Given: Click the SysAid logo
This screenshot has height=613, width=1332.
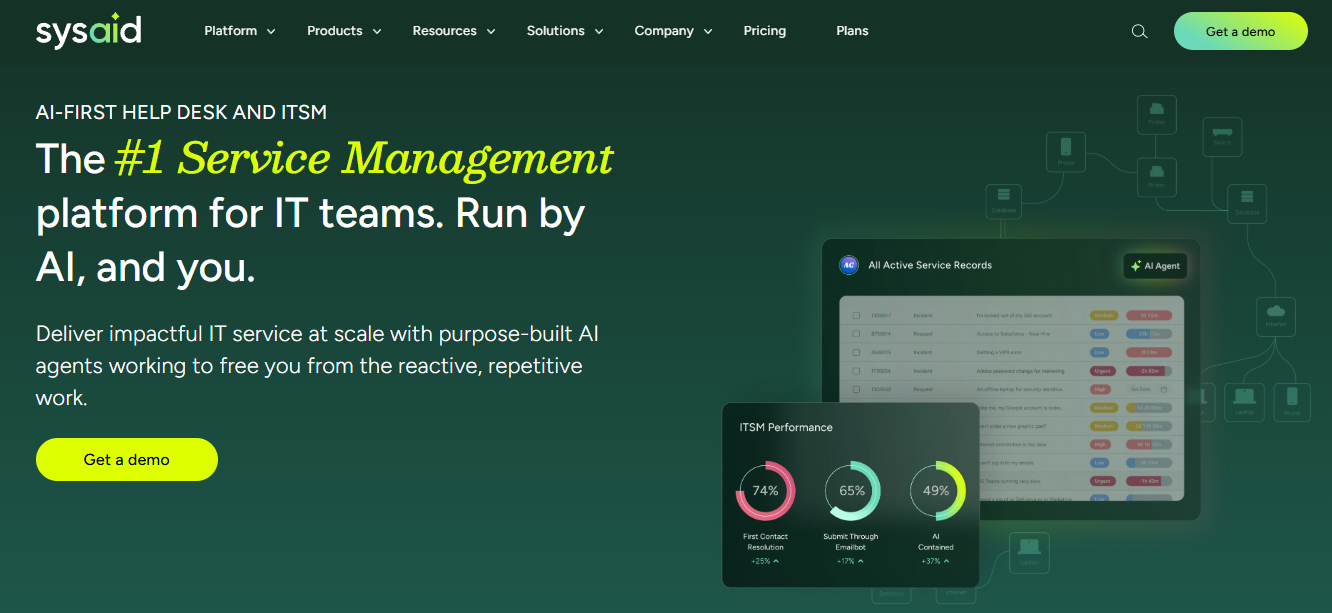Looking at the screenshot, I should (88, 30).
